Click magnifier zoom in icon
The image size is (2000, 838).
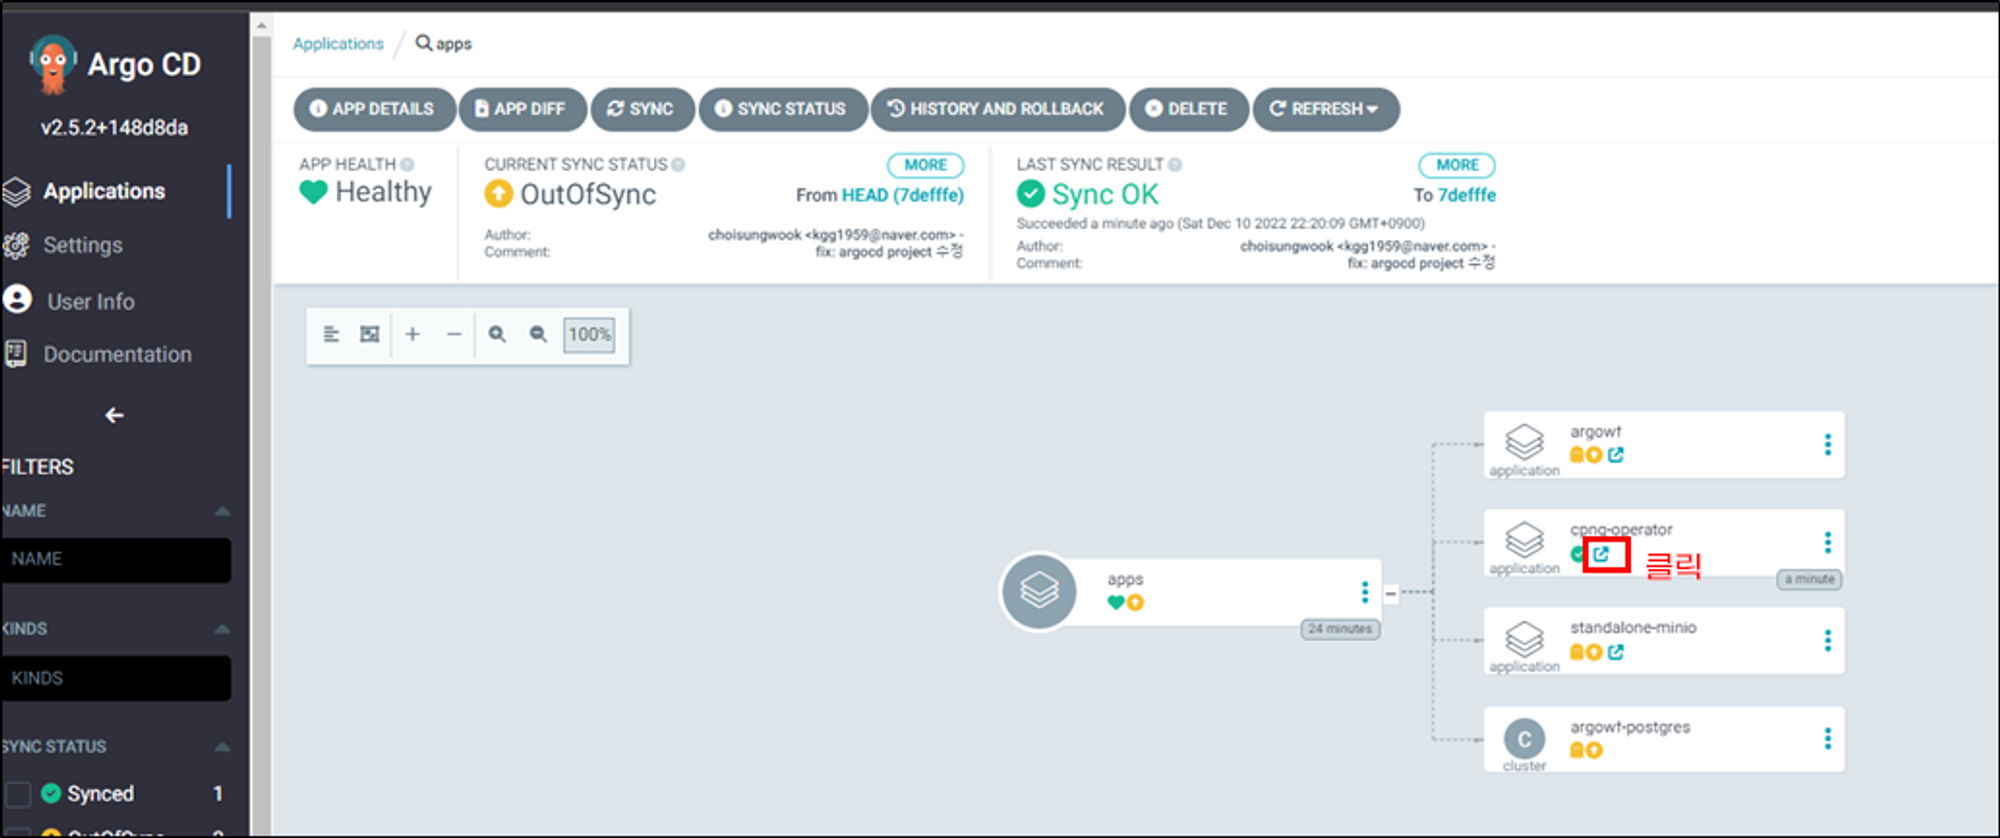(497, 334)
